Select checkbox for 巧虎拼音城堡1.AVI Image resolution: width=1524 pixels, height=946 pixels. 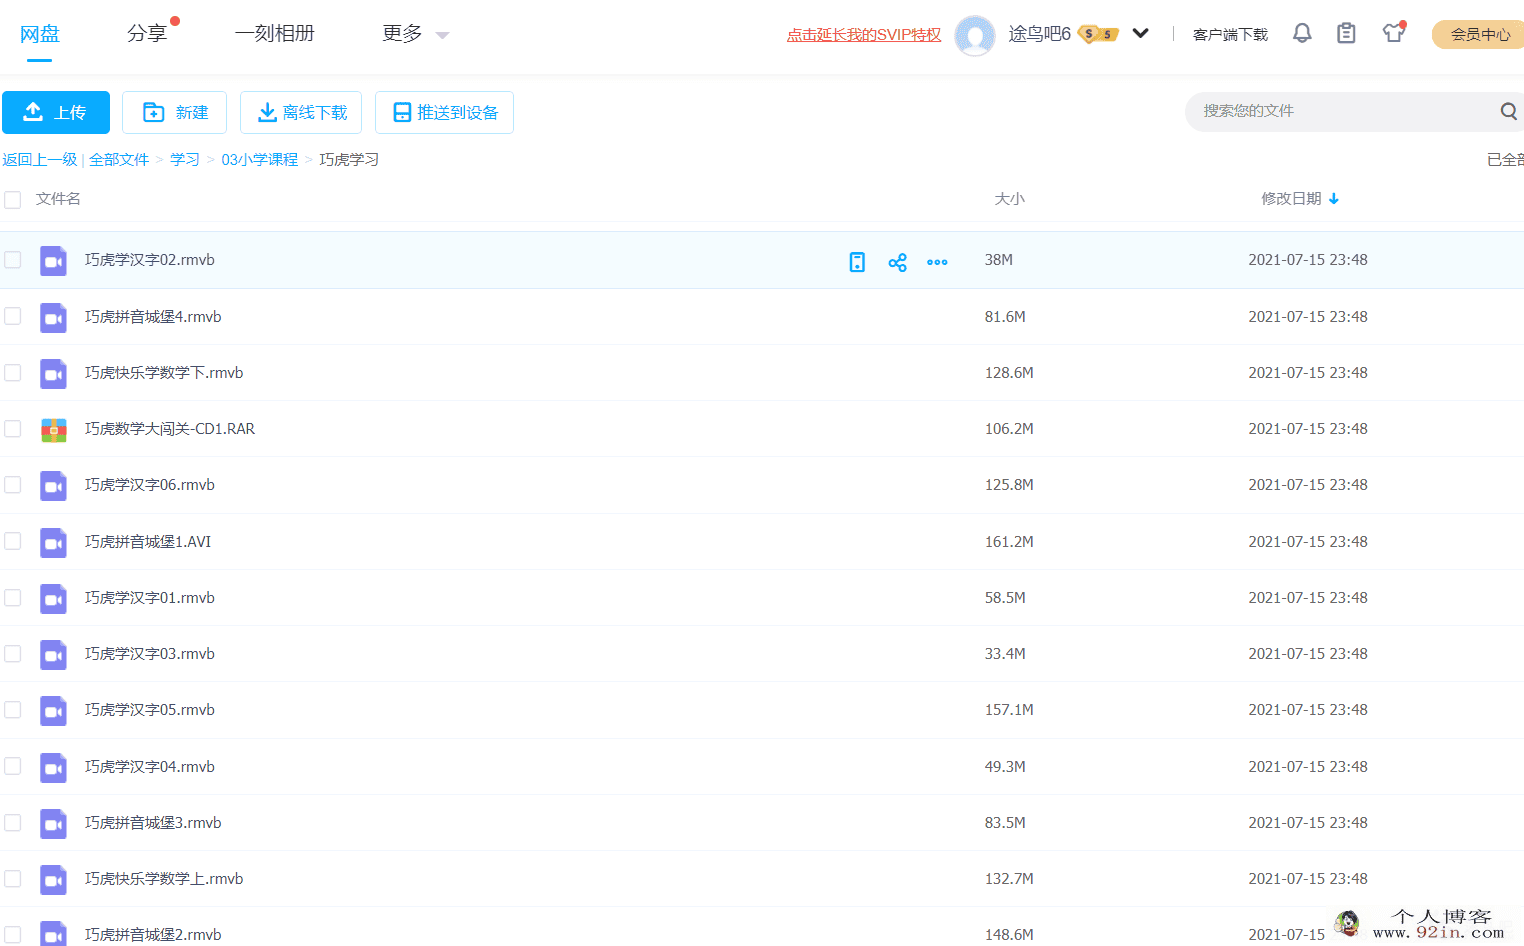pyautogui.click(x=13, y=541)
